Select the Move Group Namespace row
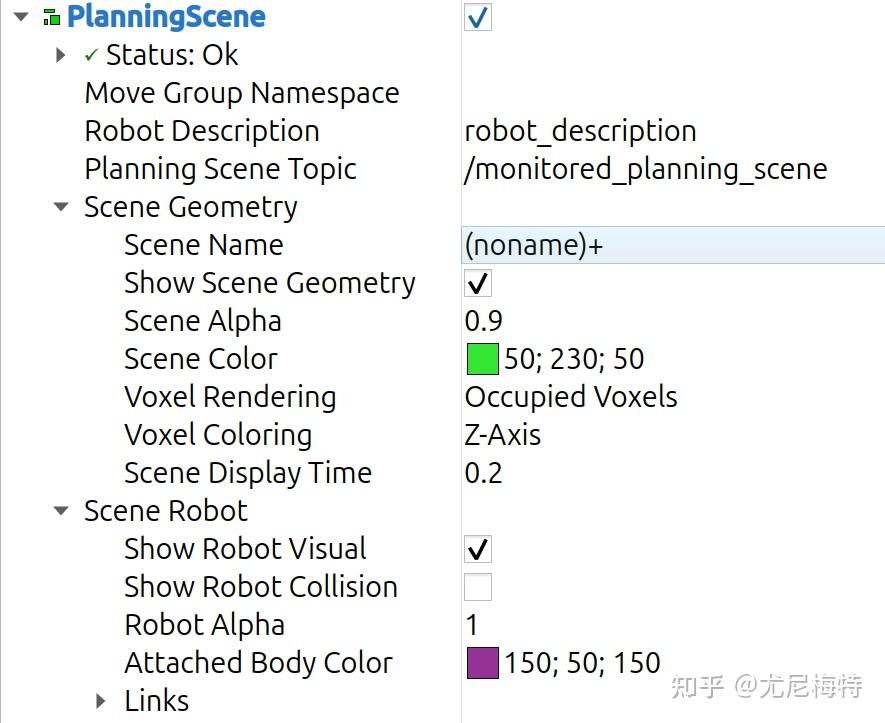The image size is (885, 723). pyautogui.click(x=242, y=93)
